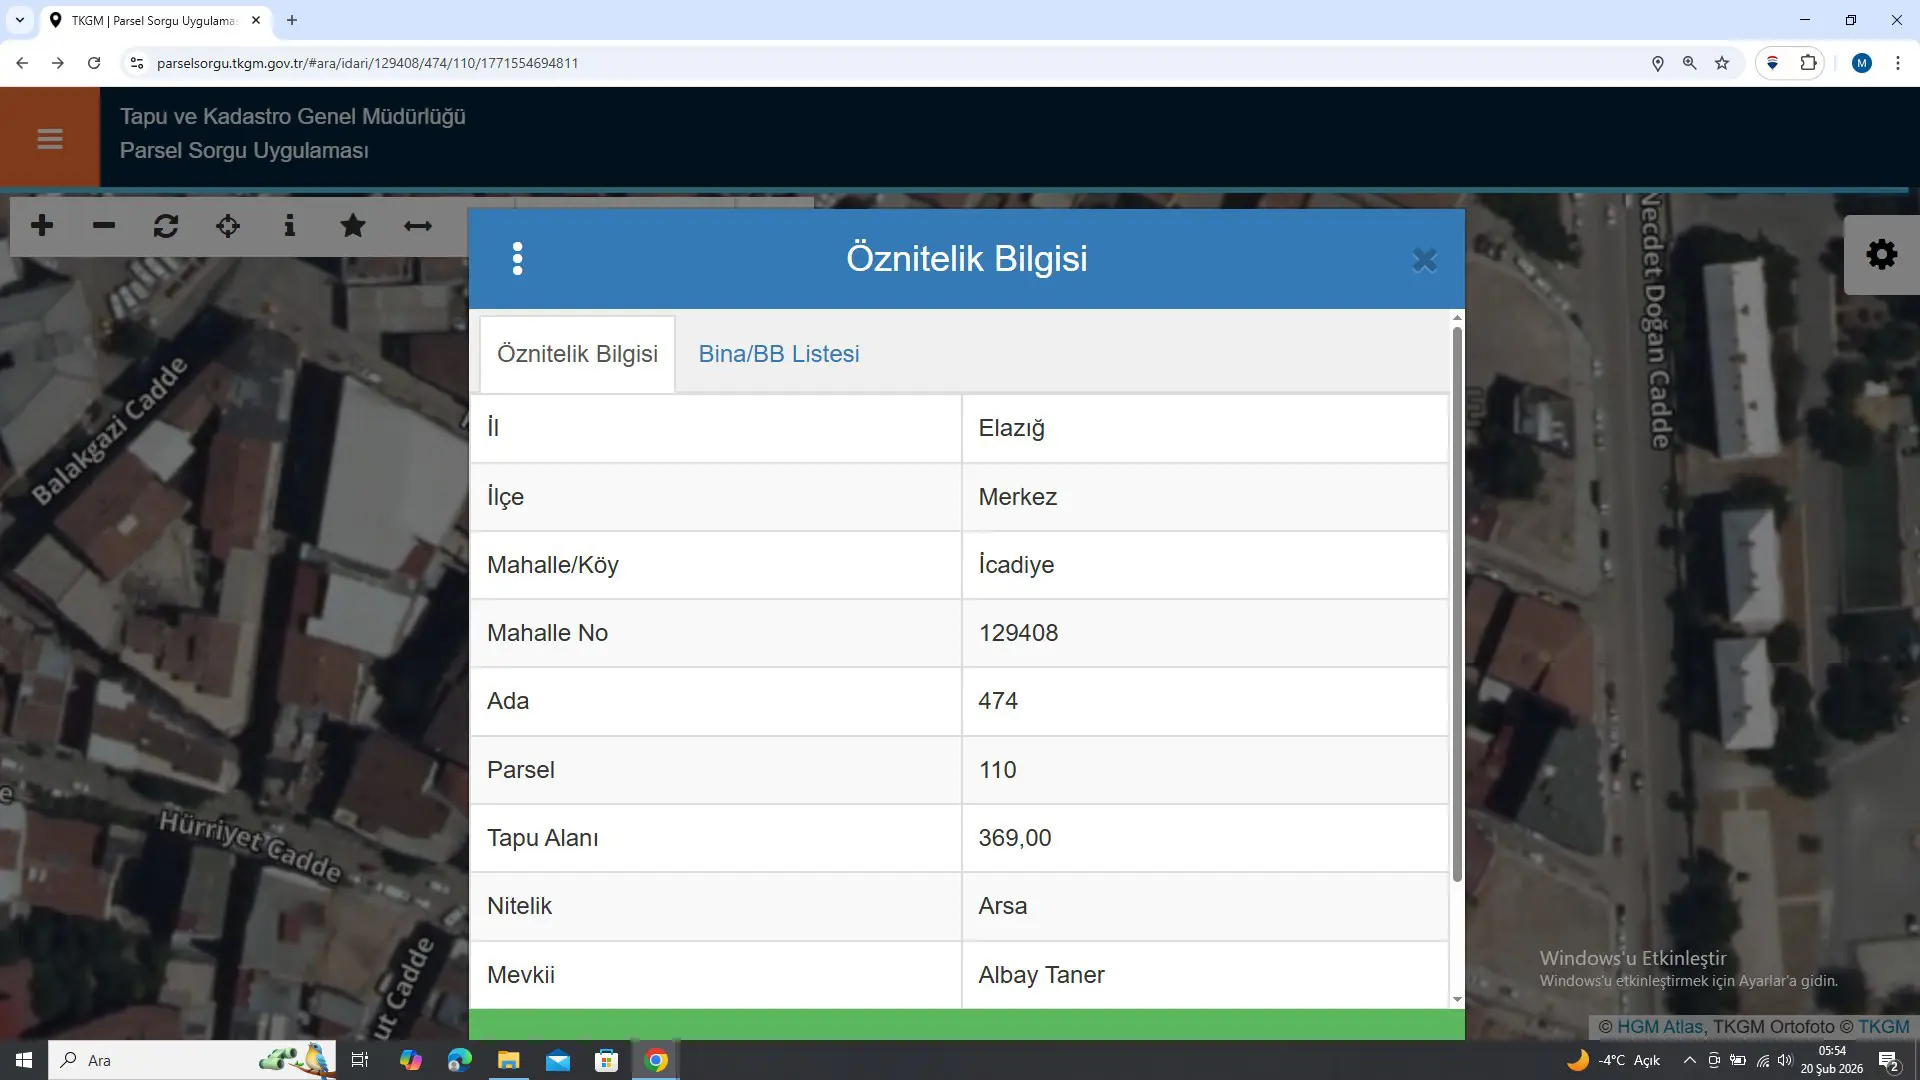
Task: Open the Chrome three-dot menu
Action: coord(1898,63)
